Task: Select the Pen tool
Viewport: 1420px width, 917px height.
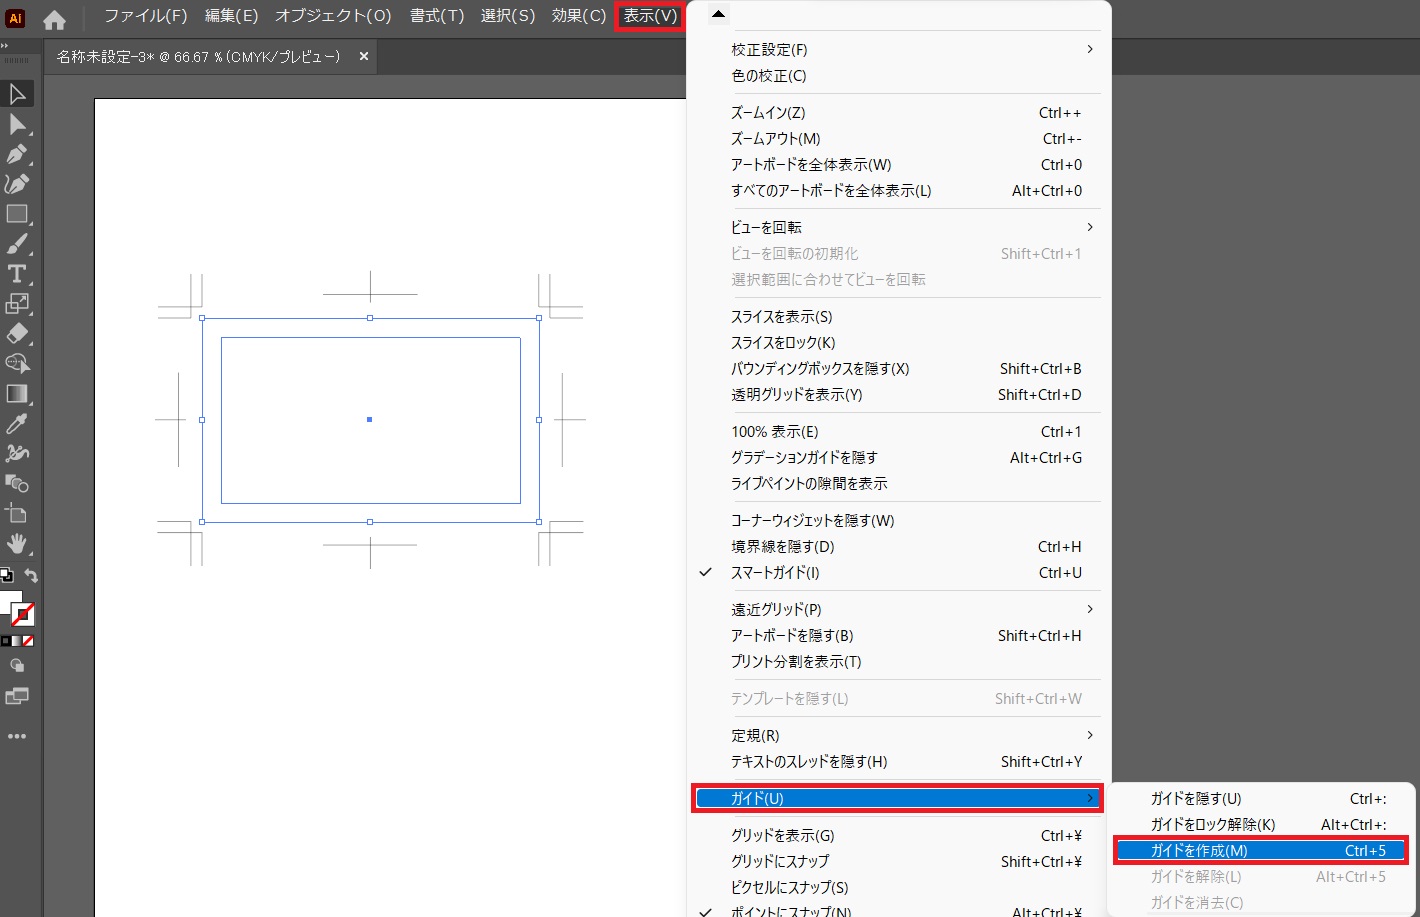Action: [x=17, y=154]
